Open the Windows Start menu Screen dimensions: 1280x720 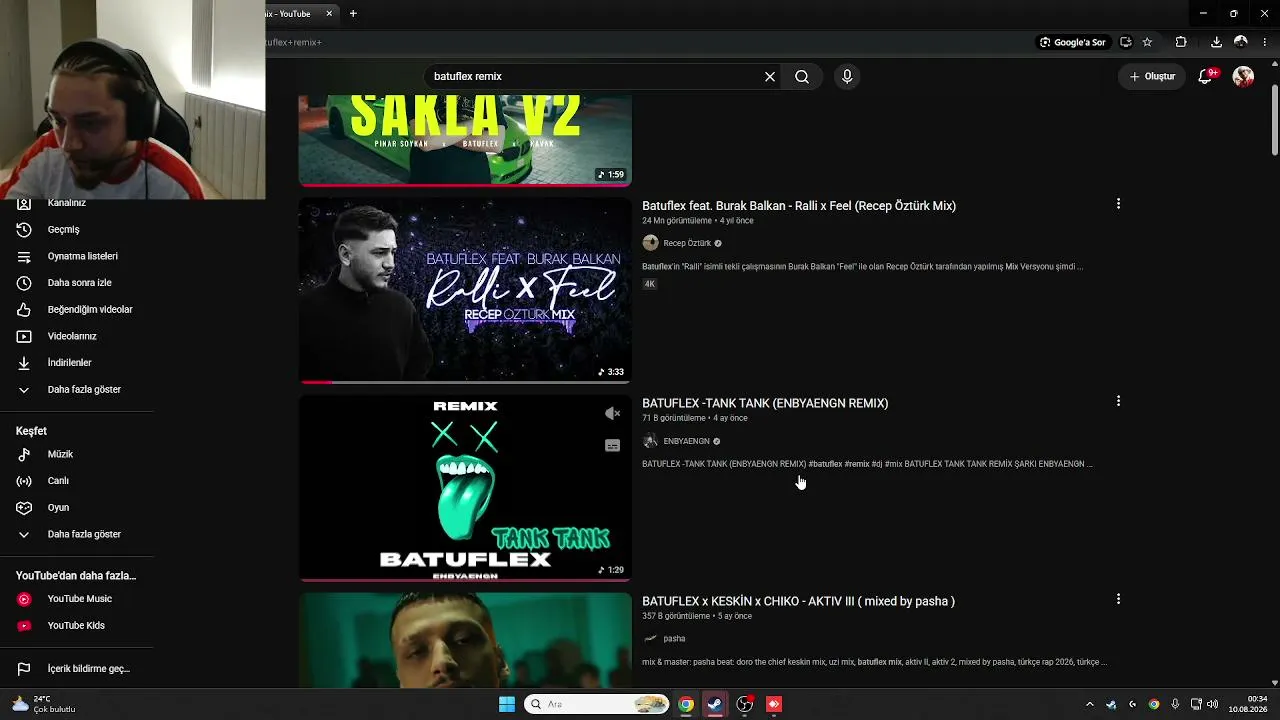(x=507, y=704)
